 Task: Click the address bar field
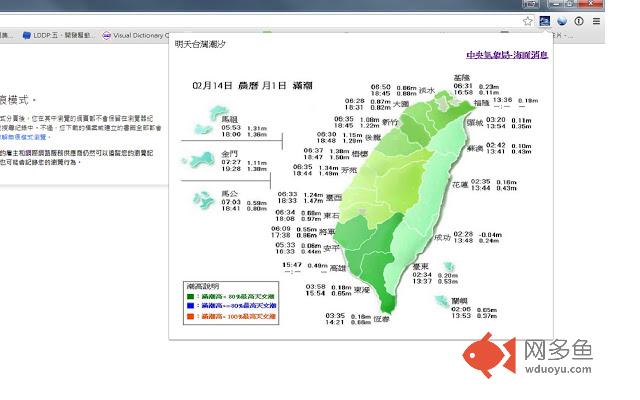point(259,21)
